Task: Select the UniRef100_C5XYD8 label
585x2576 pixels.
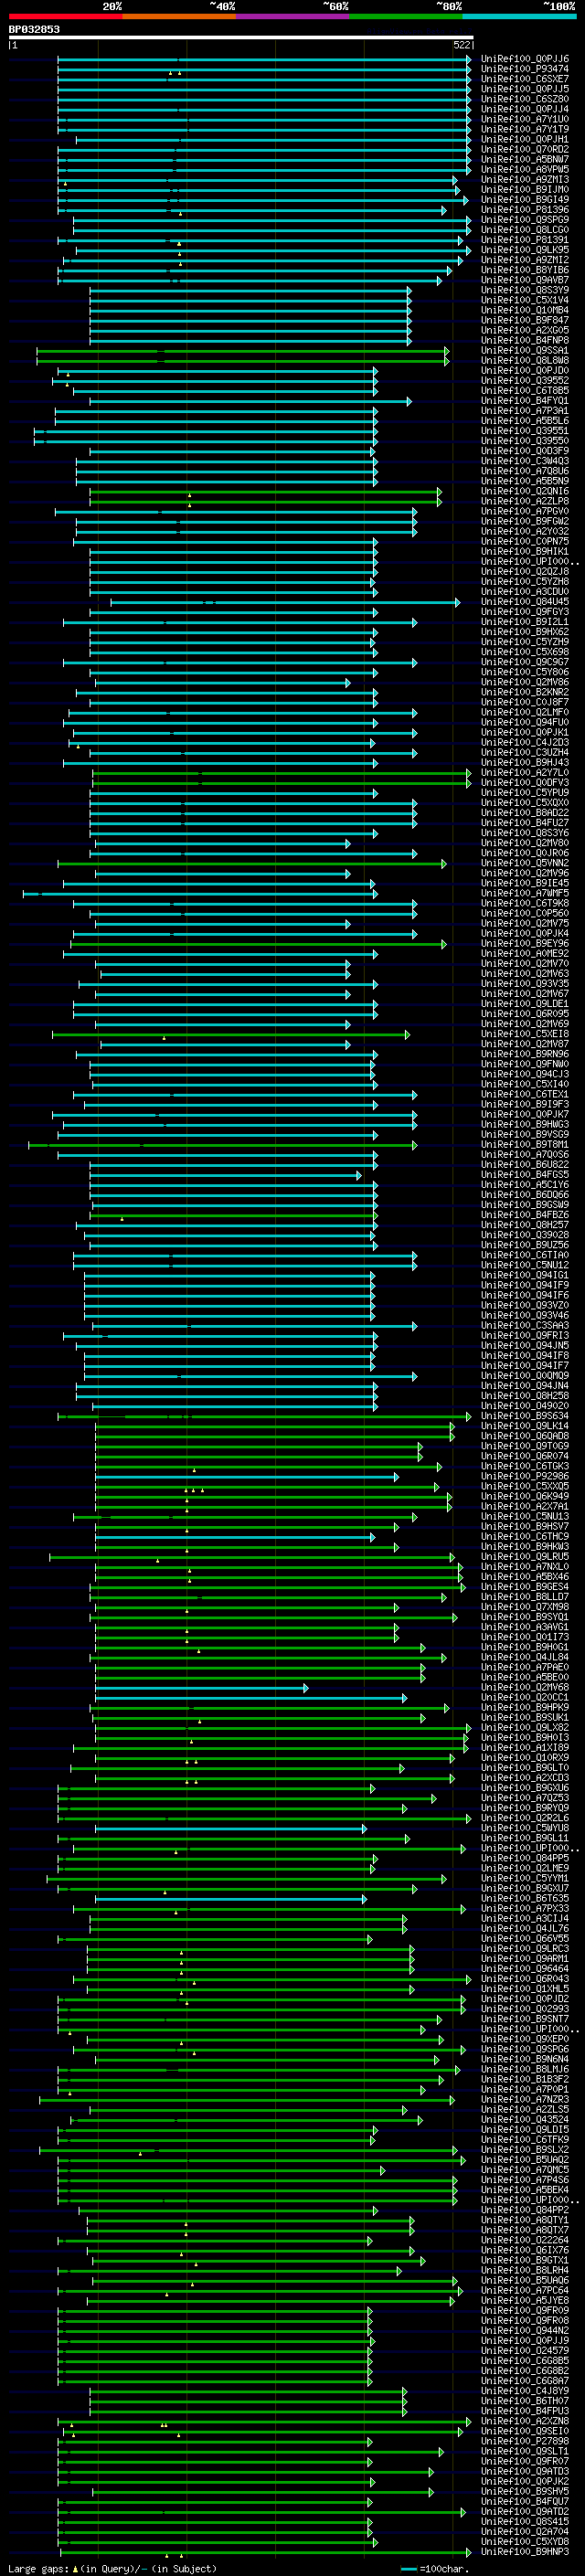Action: click(x=525, y=2542)
